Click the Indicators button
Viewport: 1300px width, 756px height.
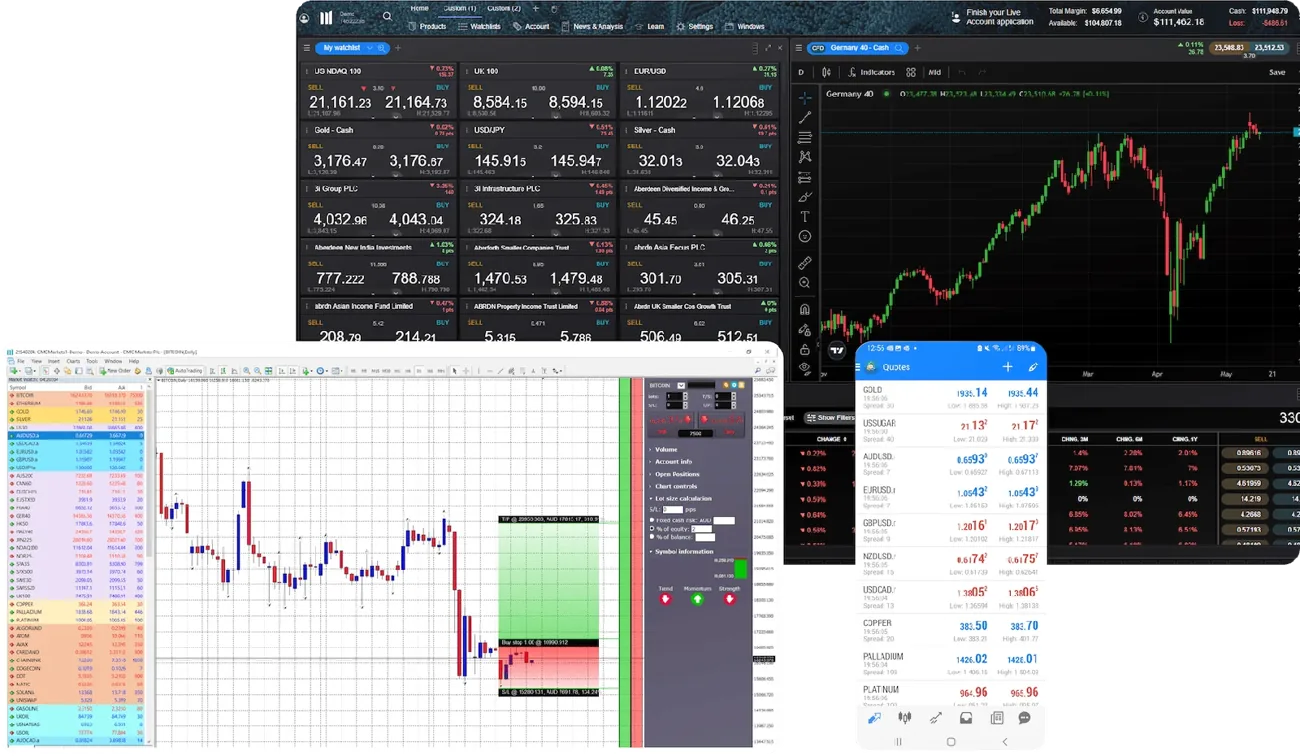click(x=871, y=72)
